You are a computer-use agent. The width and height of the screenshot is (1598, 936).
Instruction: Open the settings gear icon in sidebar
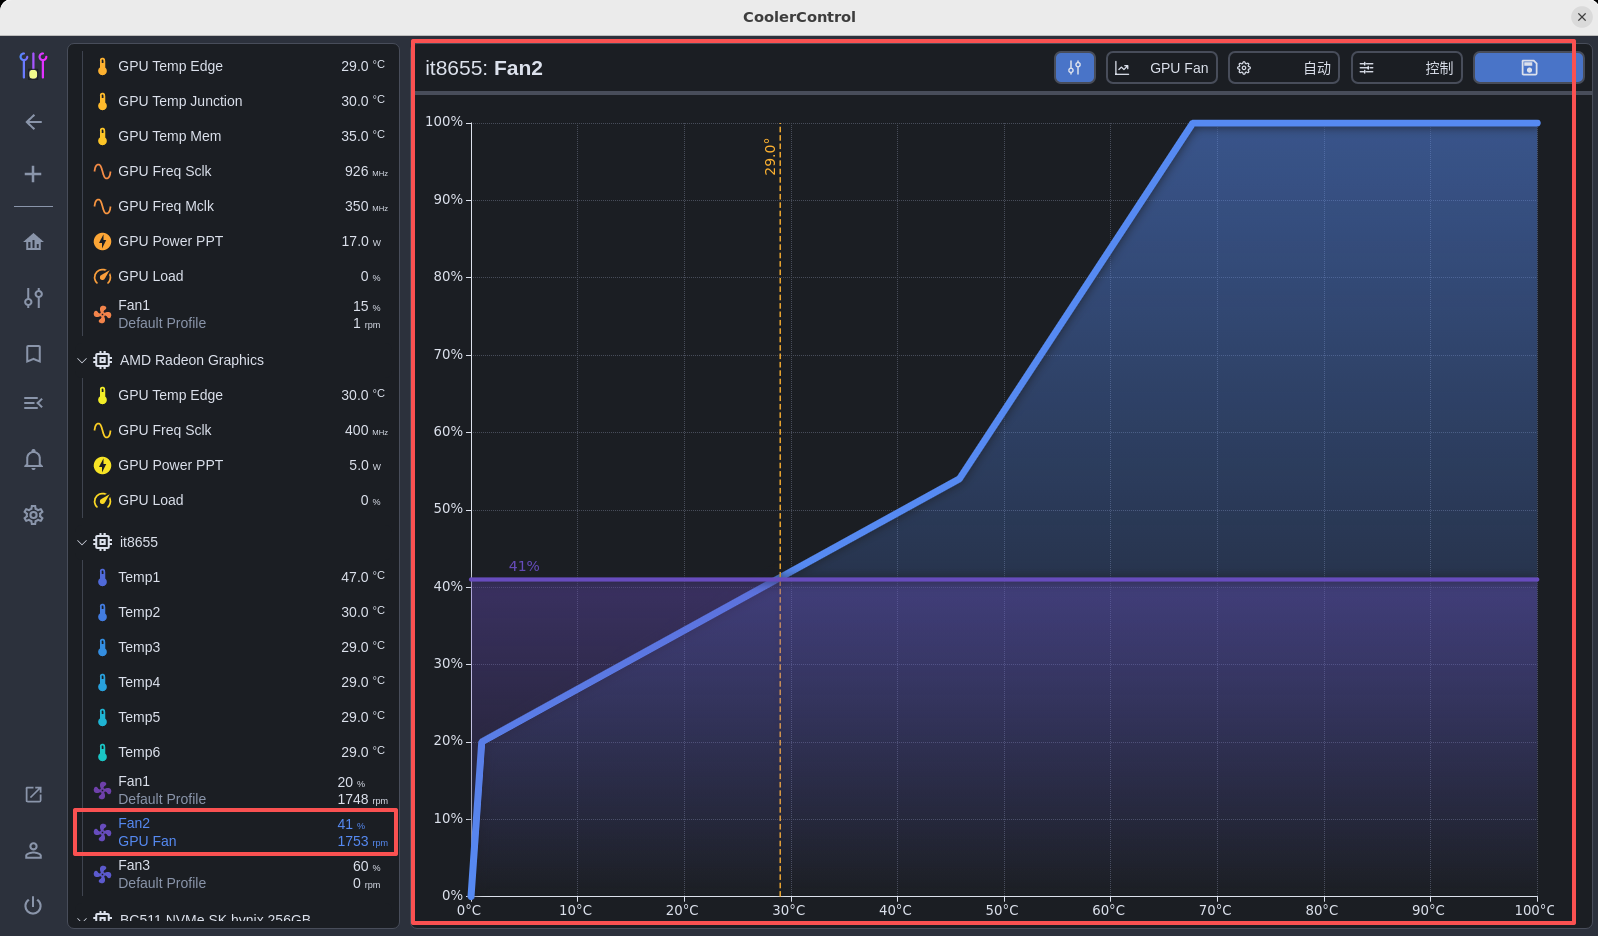click(33, 515)
